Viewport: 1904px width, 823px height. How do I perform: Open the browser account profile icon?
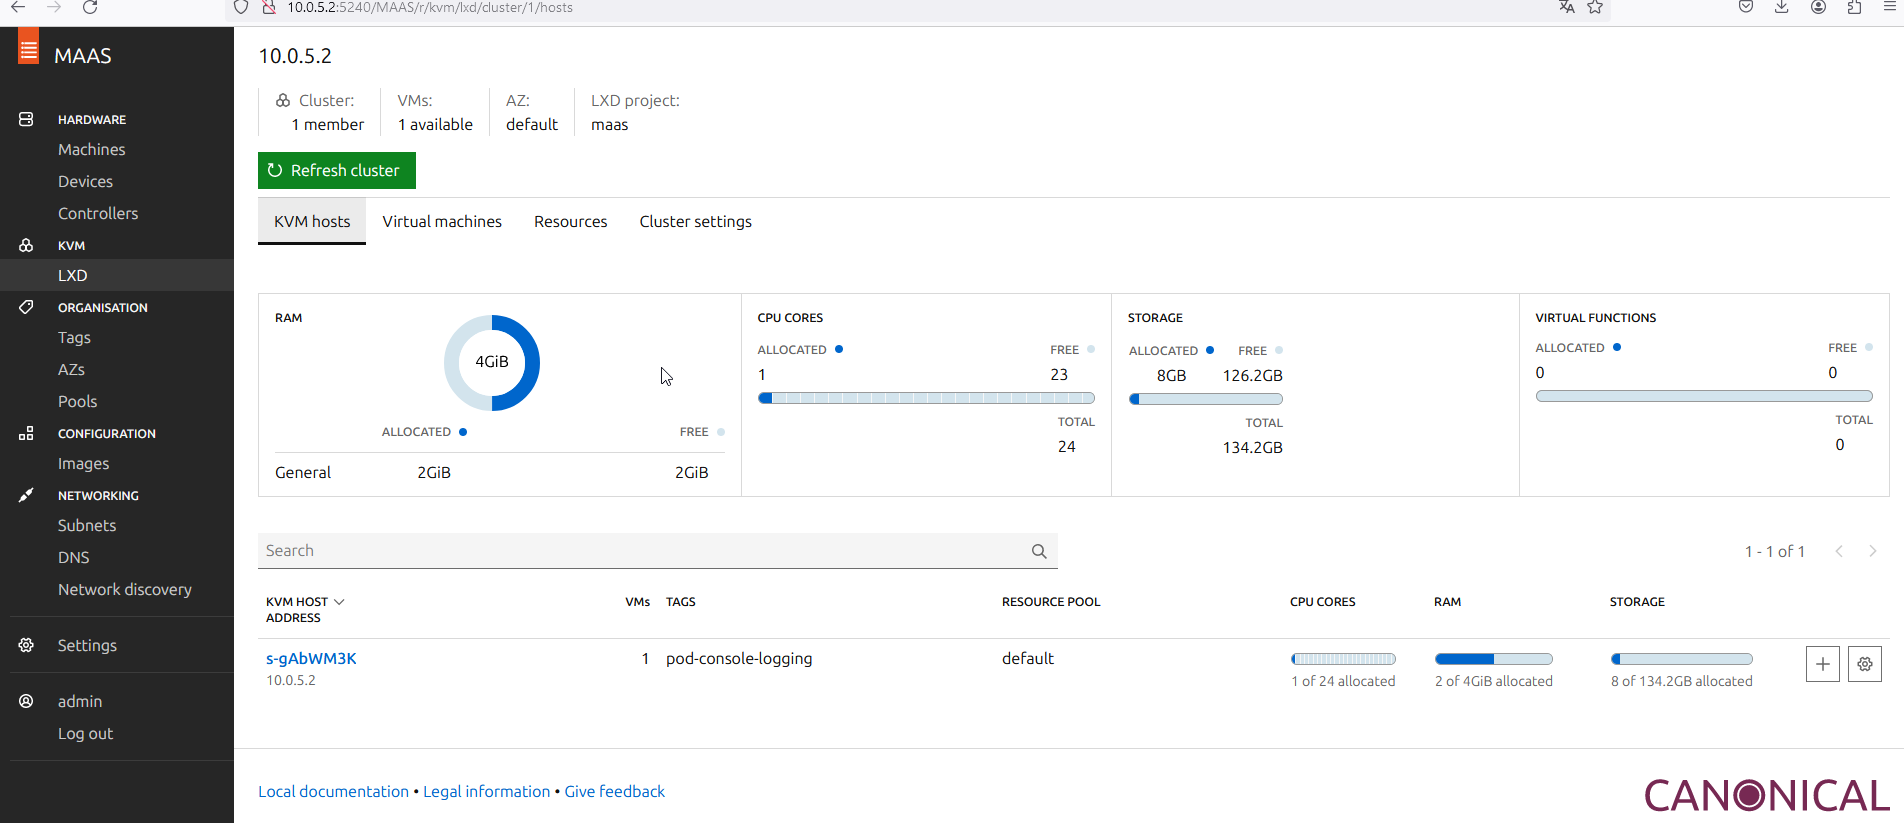1819,7
